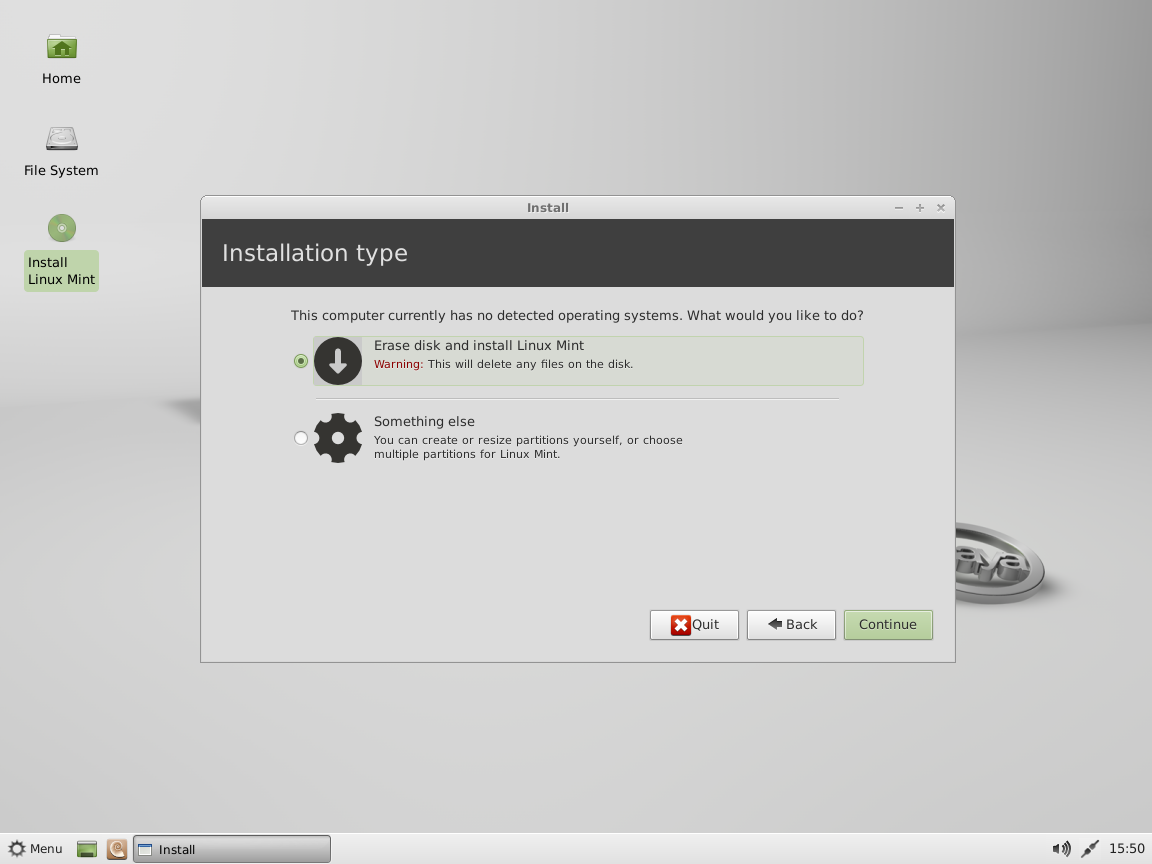Close the Install window
Image resolution: width=1152 pixels, height=864 pixels.
click(940, 208)
